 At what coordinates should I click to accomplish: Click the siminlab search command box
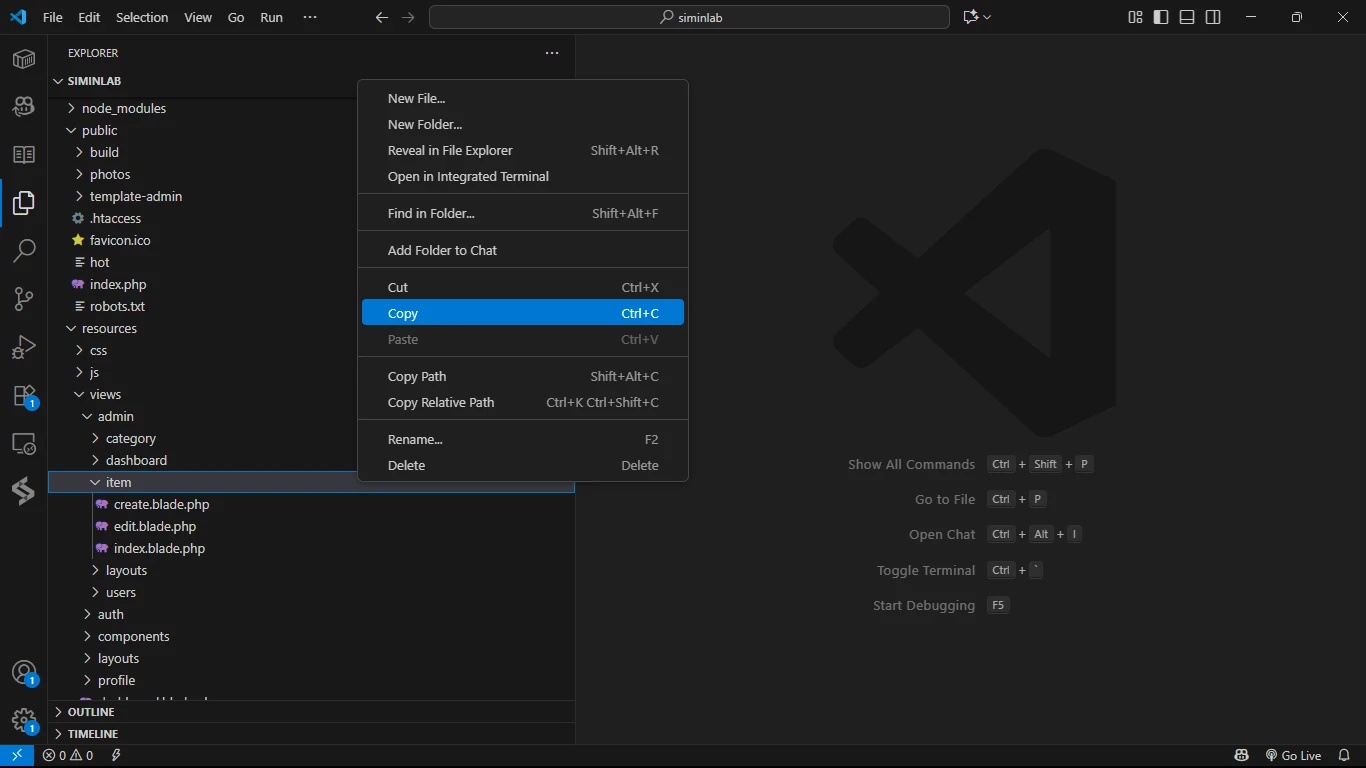pos(689,17)
